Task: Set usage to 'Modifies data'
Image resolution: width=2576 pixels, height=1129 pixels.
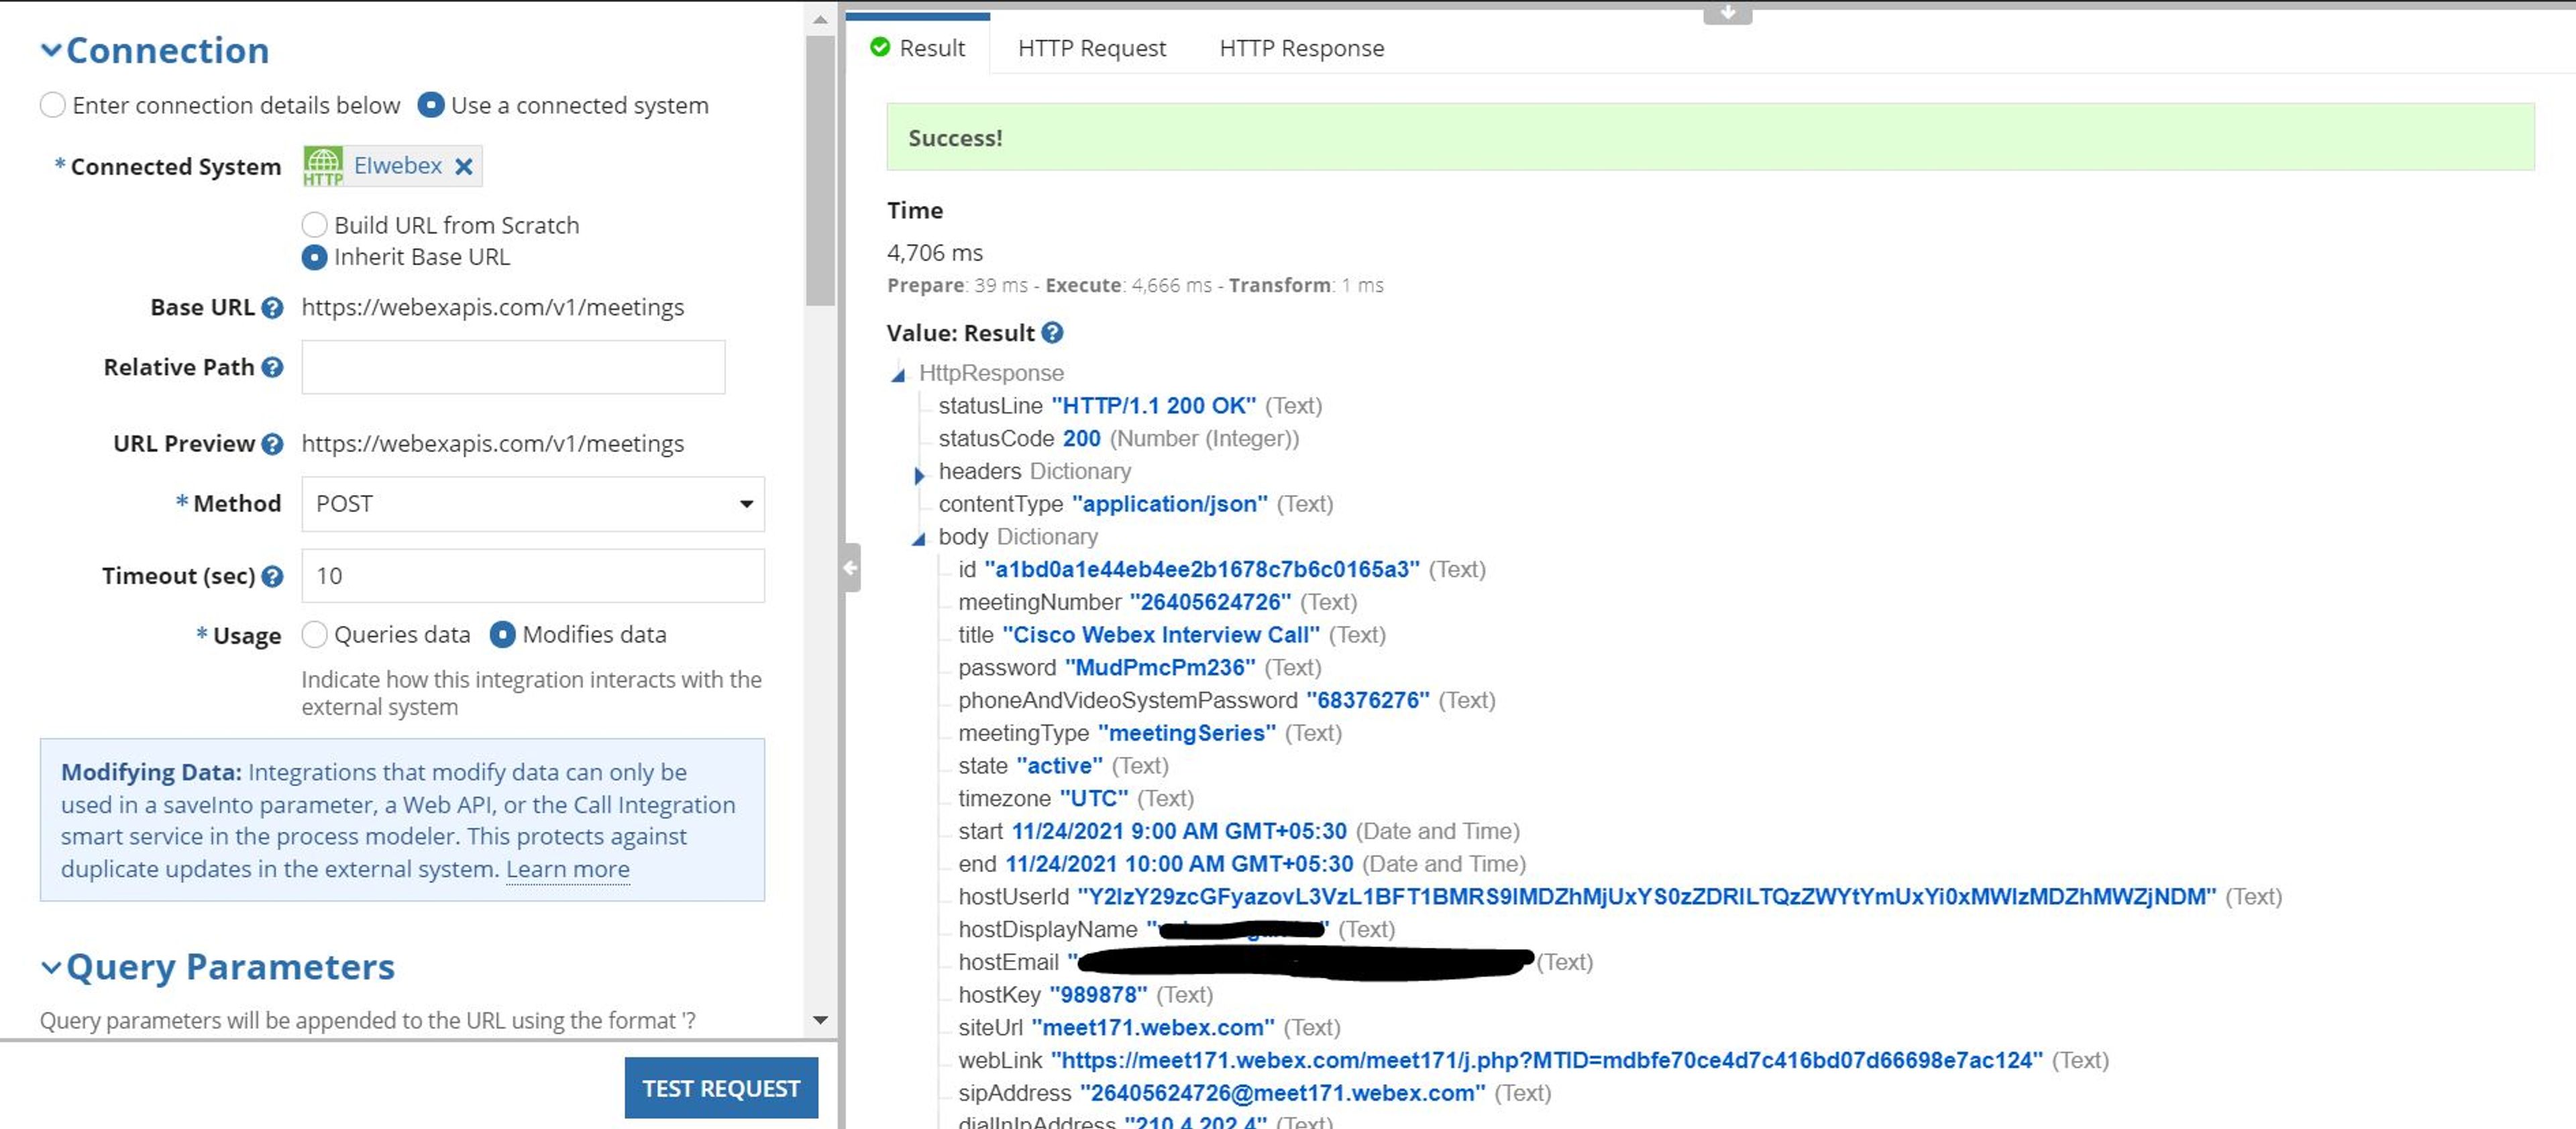Action: click(x=503, y=635)
